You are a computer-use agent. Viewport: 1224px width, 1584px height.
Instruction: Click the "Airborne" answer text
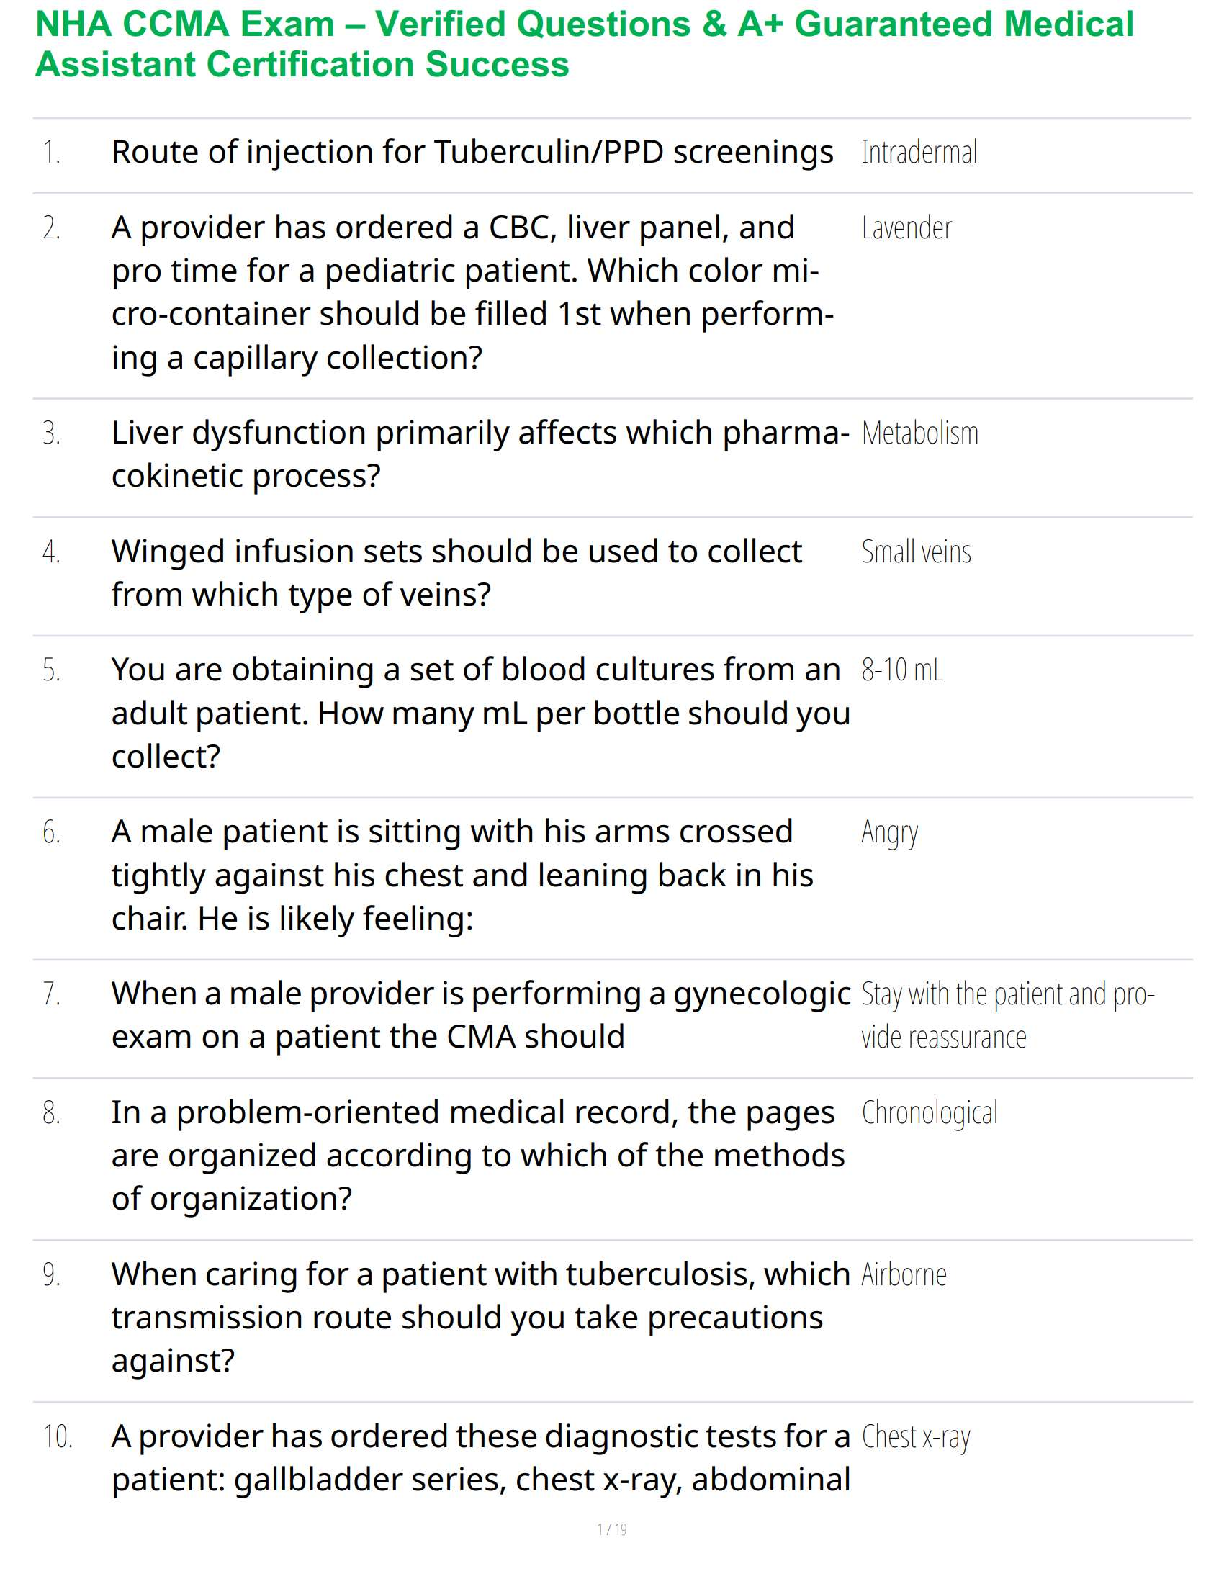coord(904,1275)
